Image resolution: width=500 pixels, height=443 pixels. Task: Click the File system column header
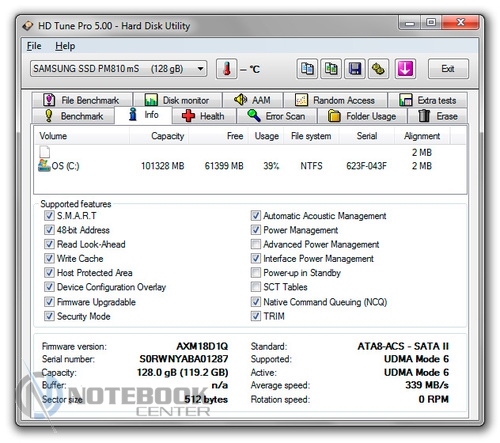point(311,136)
